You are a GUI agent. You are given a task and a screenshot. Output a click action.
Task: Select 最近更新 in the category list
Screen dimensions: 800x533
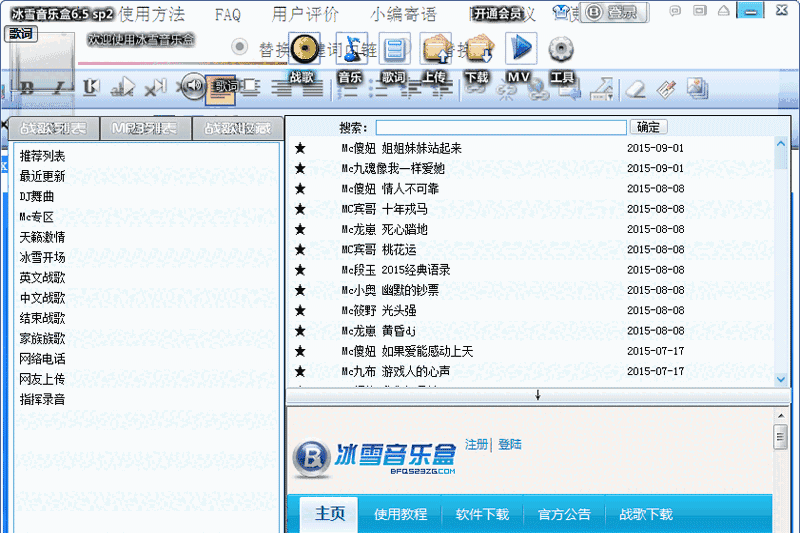(42, 176)
